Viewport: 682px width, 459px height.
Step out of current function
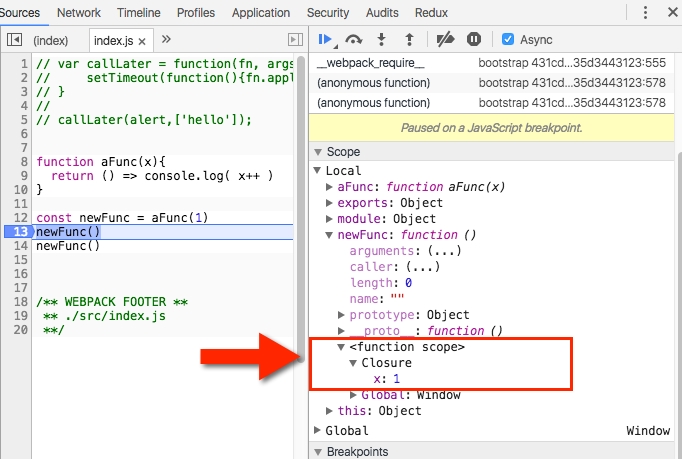(x=409, y=39)
